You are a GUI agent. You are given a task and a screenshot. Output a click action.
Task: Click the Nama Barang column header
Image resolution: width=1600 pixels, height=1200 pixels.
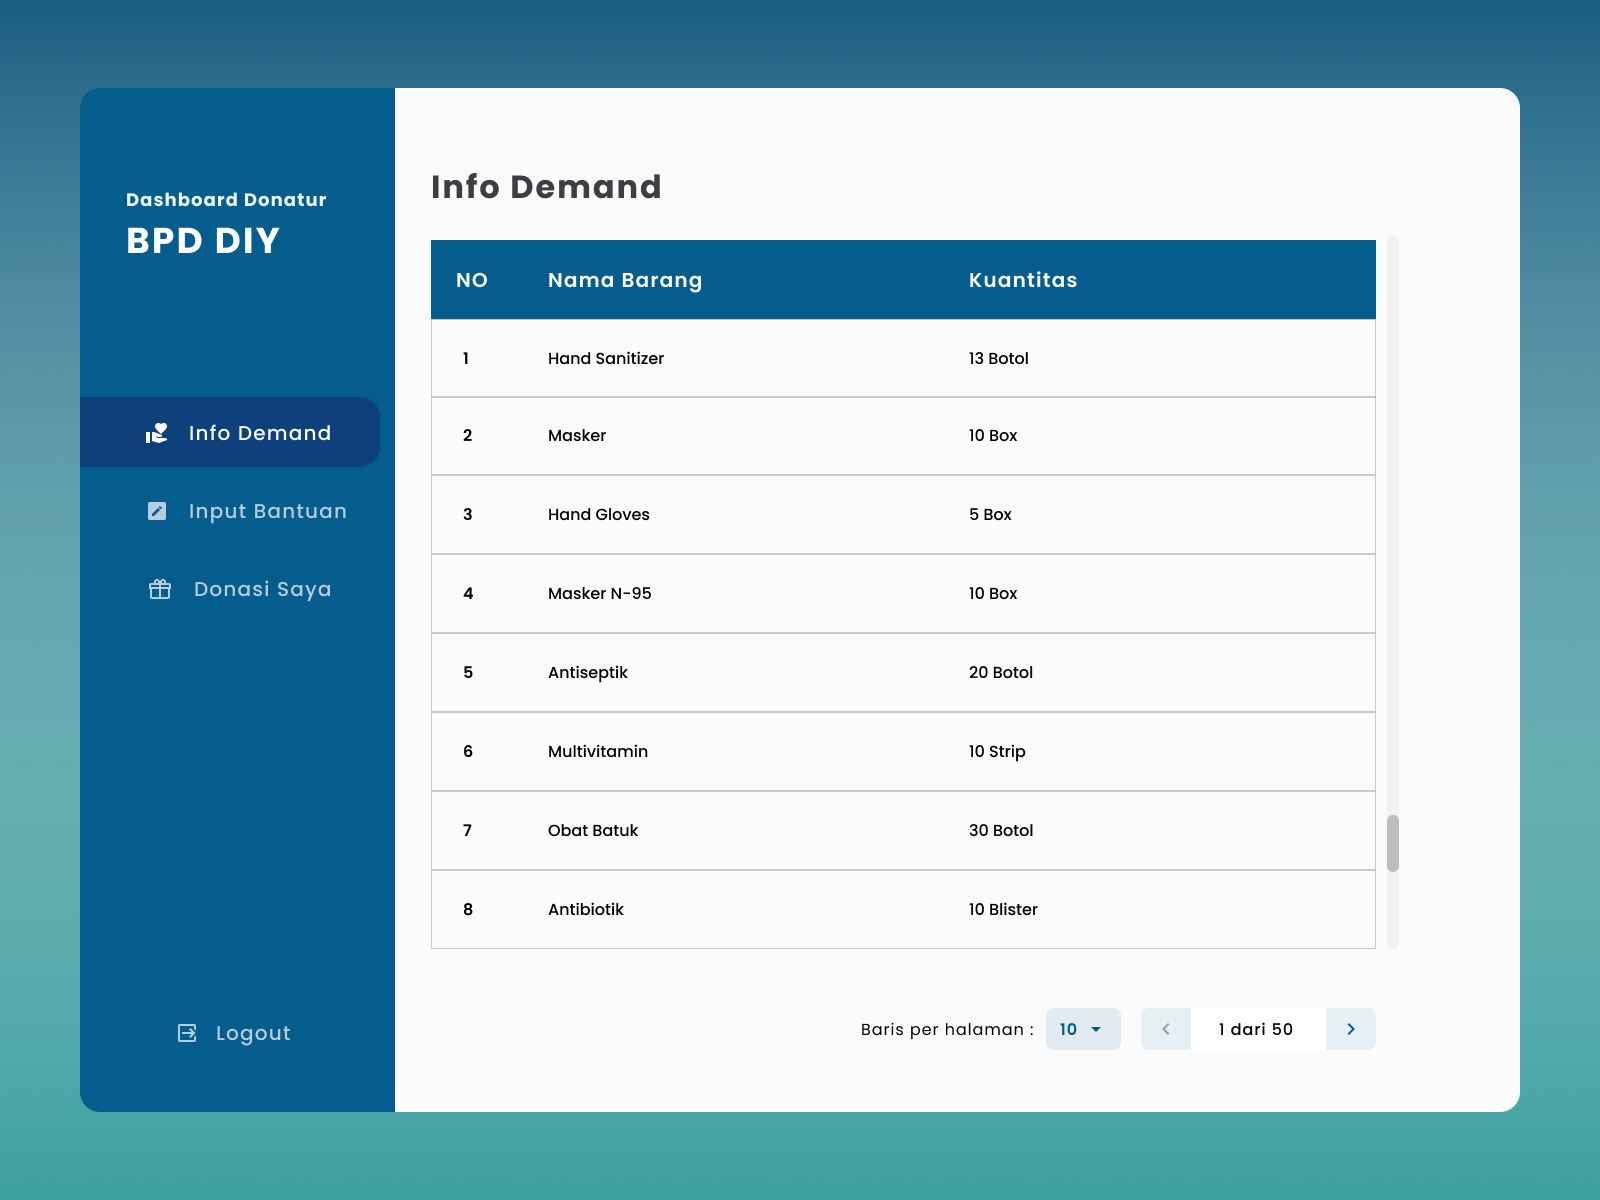click(x=625, y=280)
